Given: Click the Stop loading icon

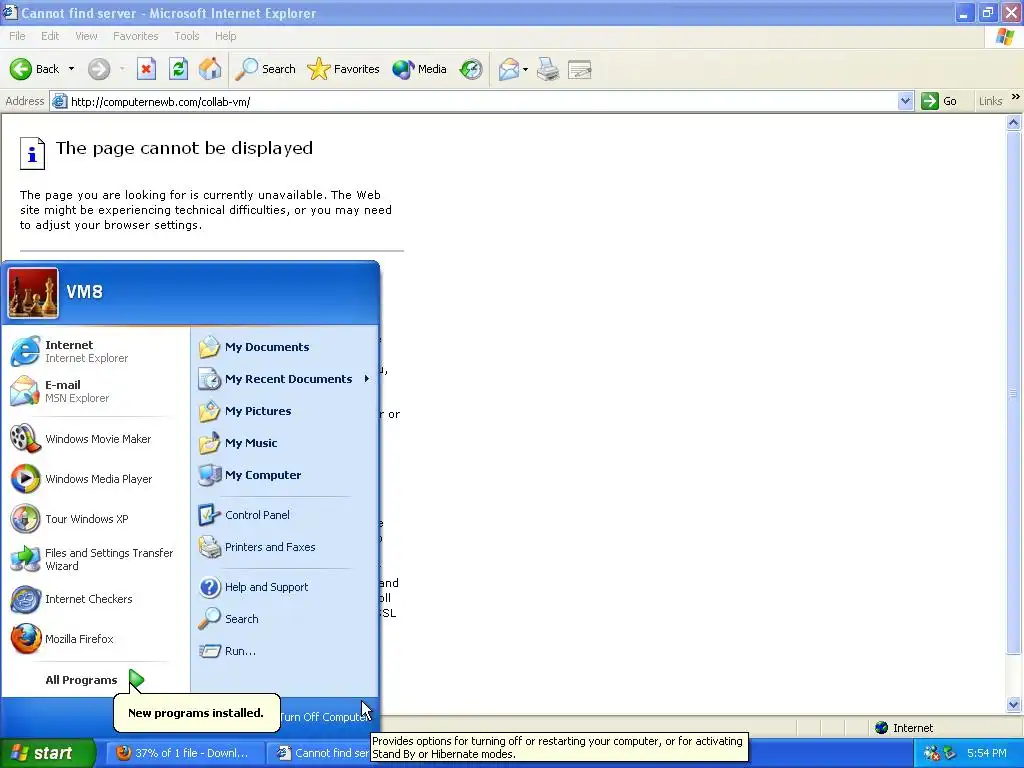Looking at the screenshot, I should [x=146, y=69].
